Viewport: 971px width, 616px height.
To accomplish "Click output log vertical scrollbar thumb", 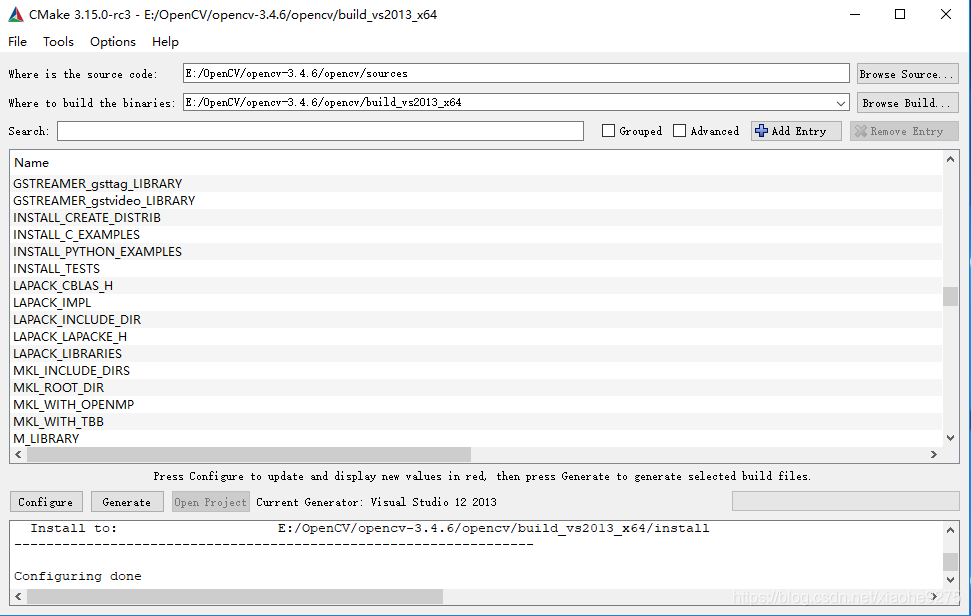I will click(x=951, y=562).
